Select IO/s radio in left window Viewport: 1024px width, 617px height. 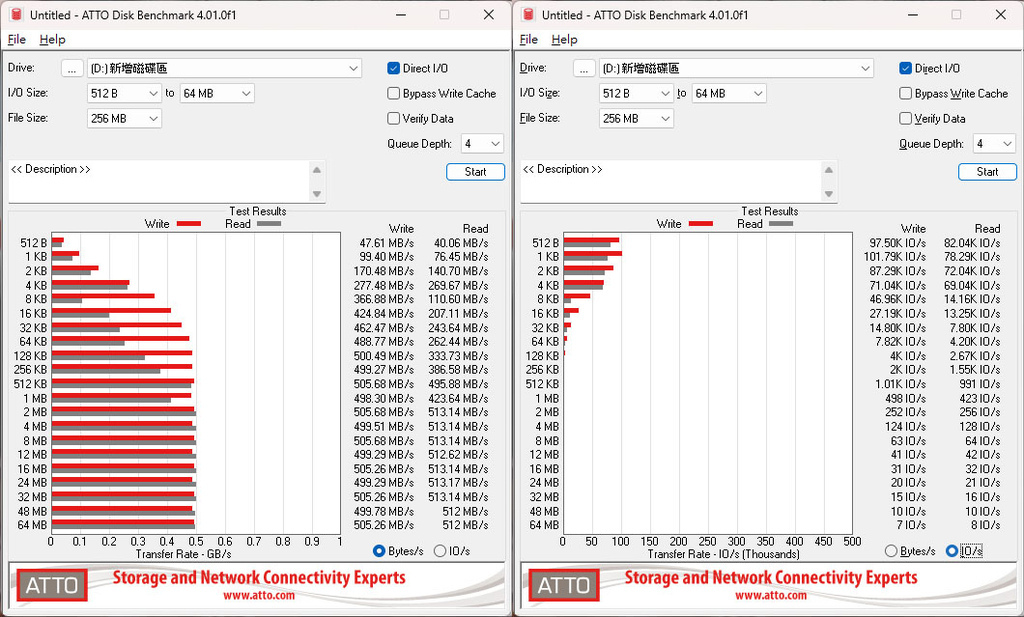click(440, 551)
